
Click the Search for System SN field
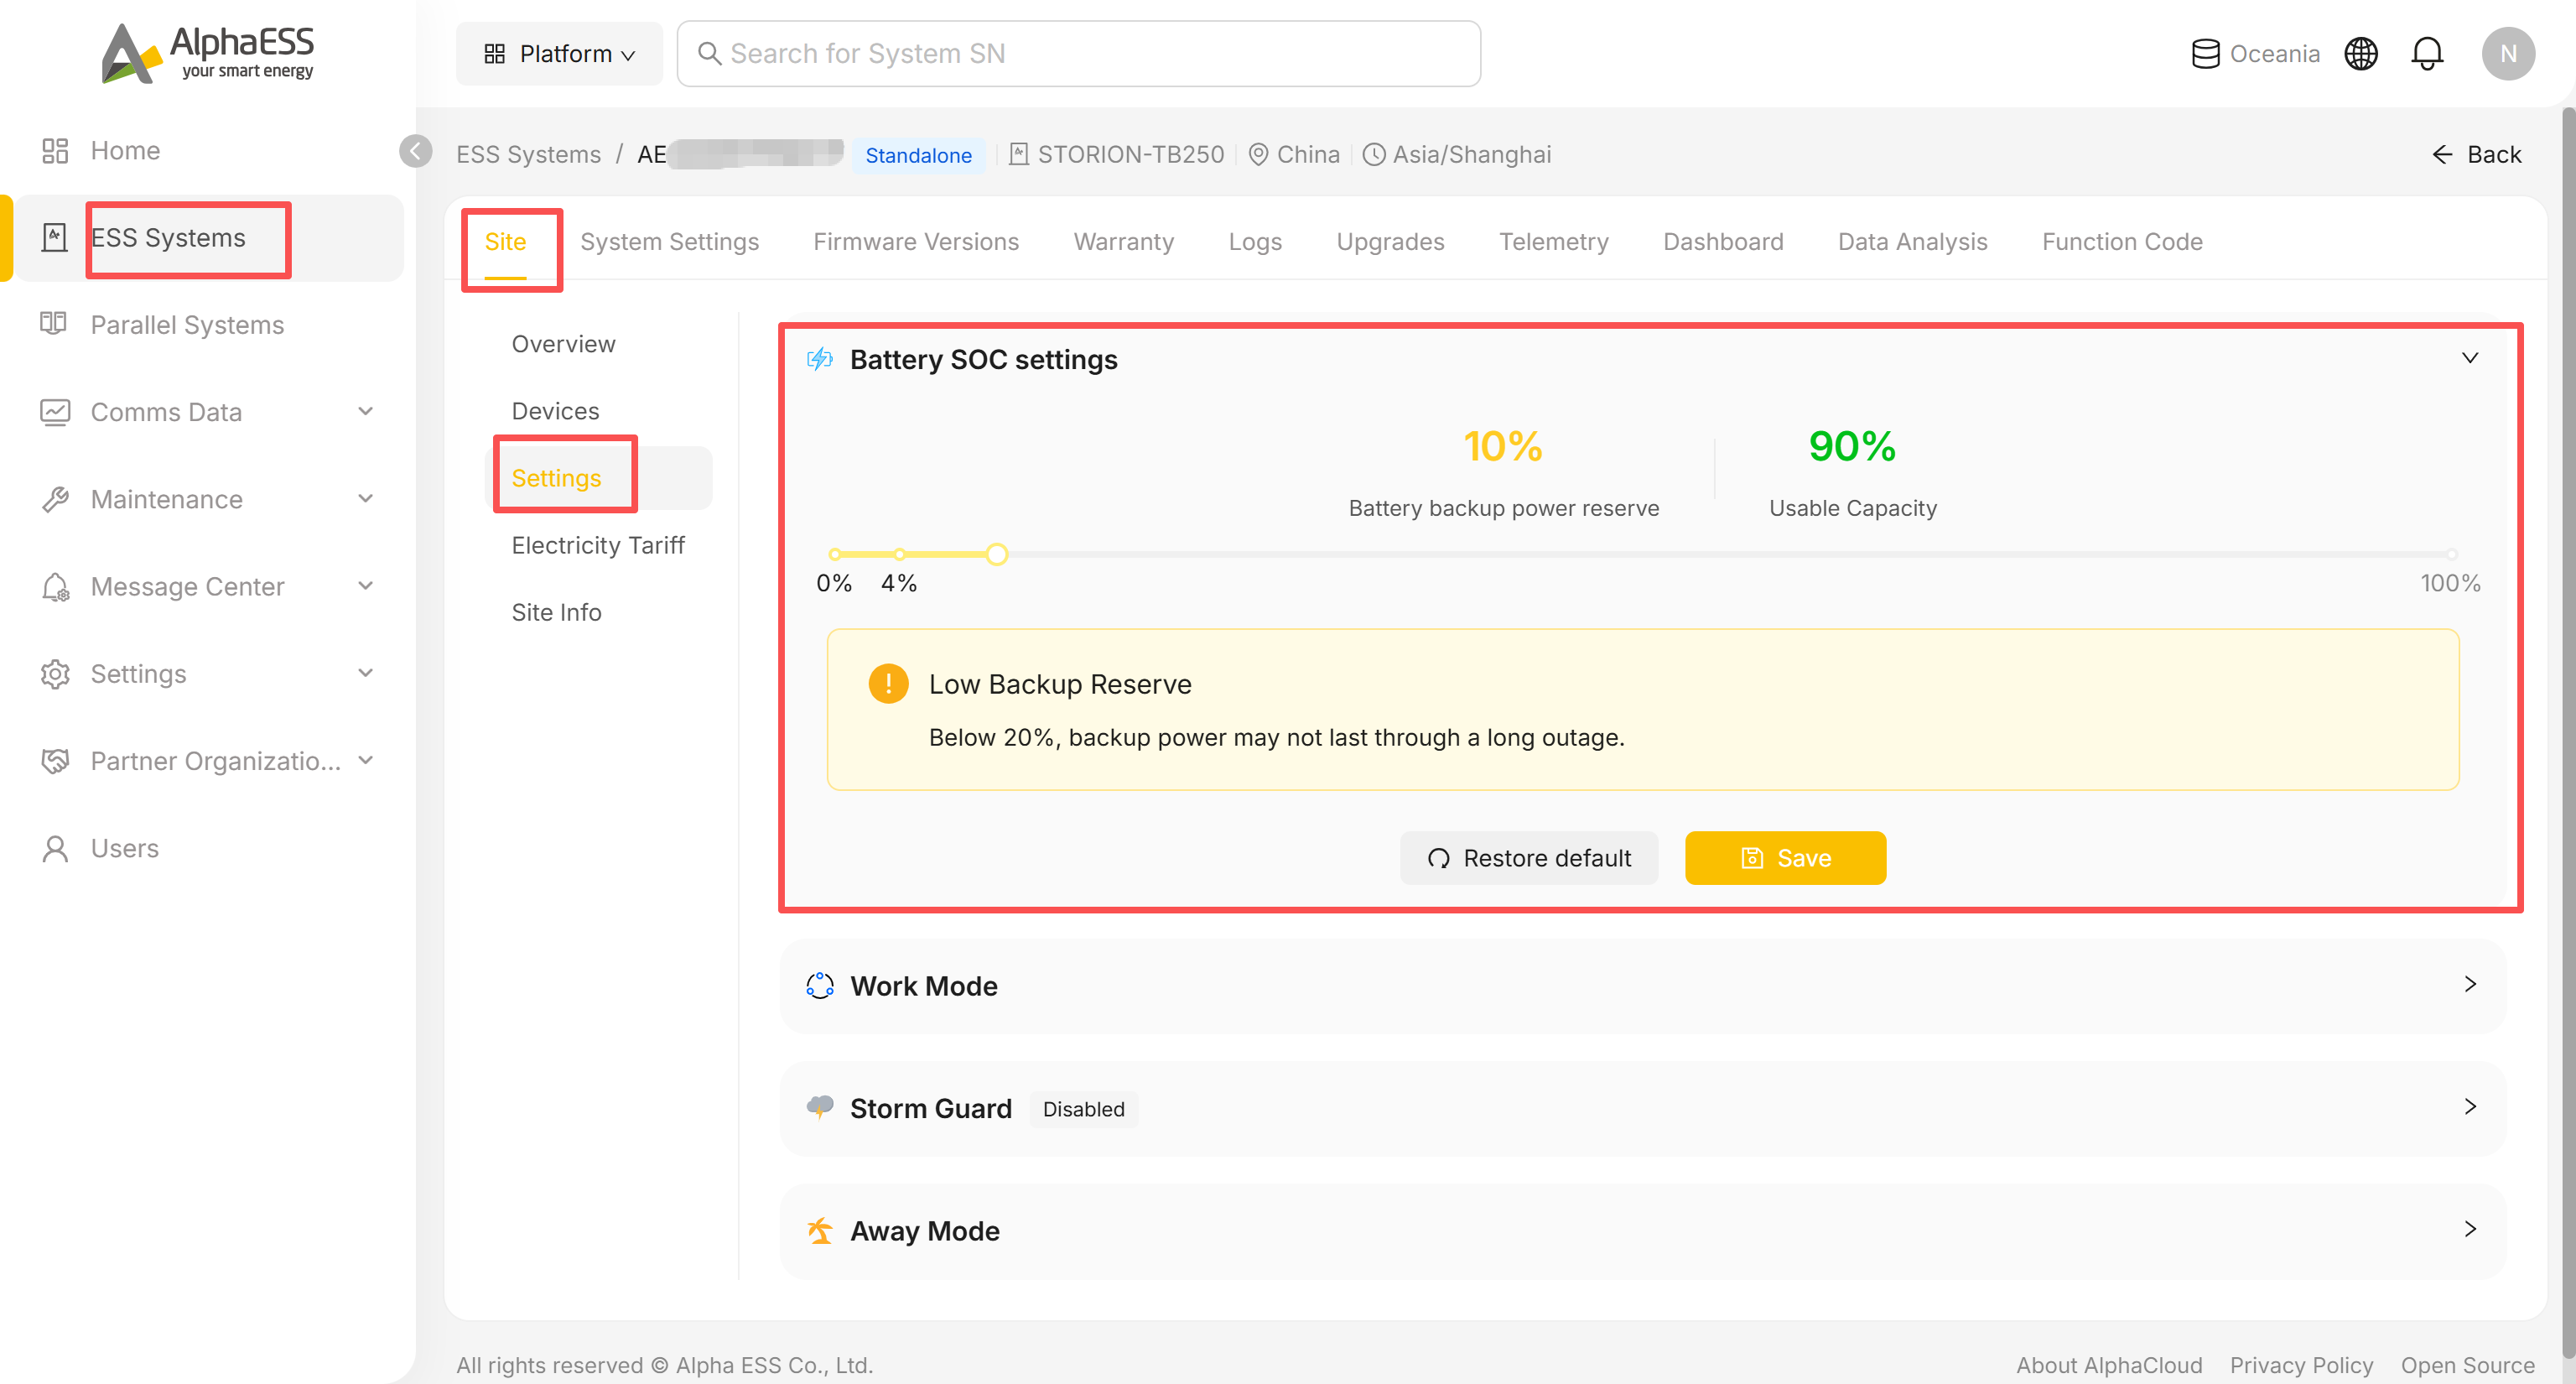click(x=1078, y=54)
